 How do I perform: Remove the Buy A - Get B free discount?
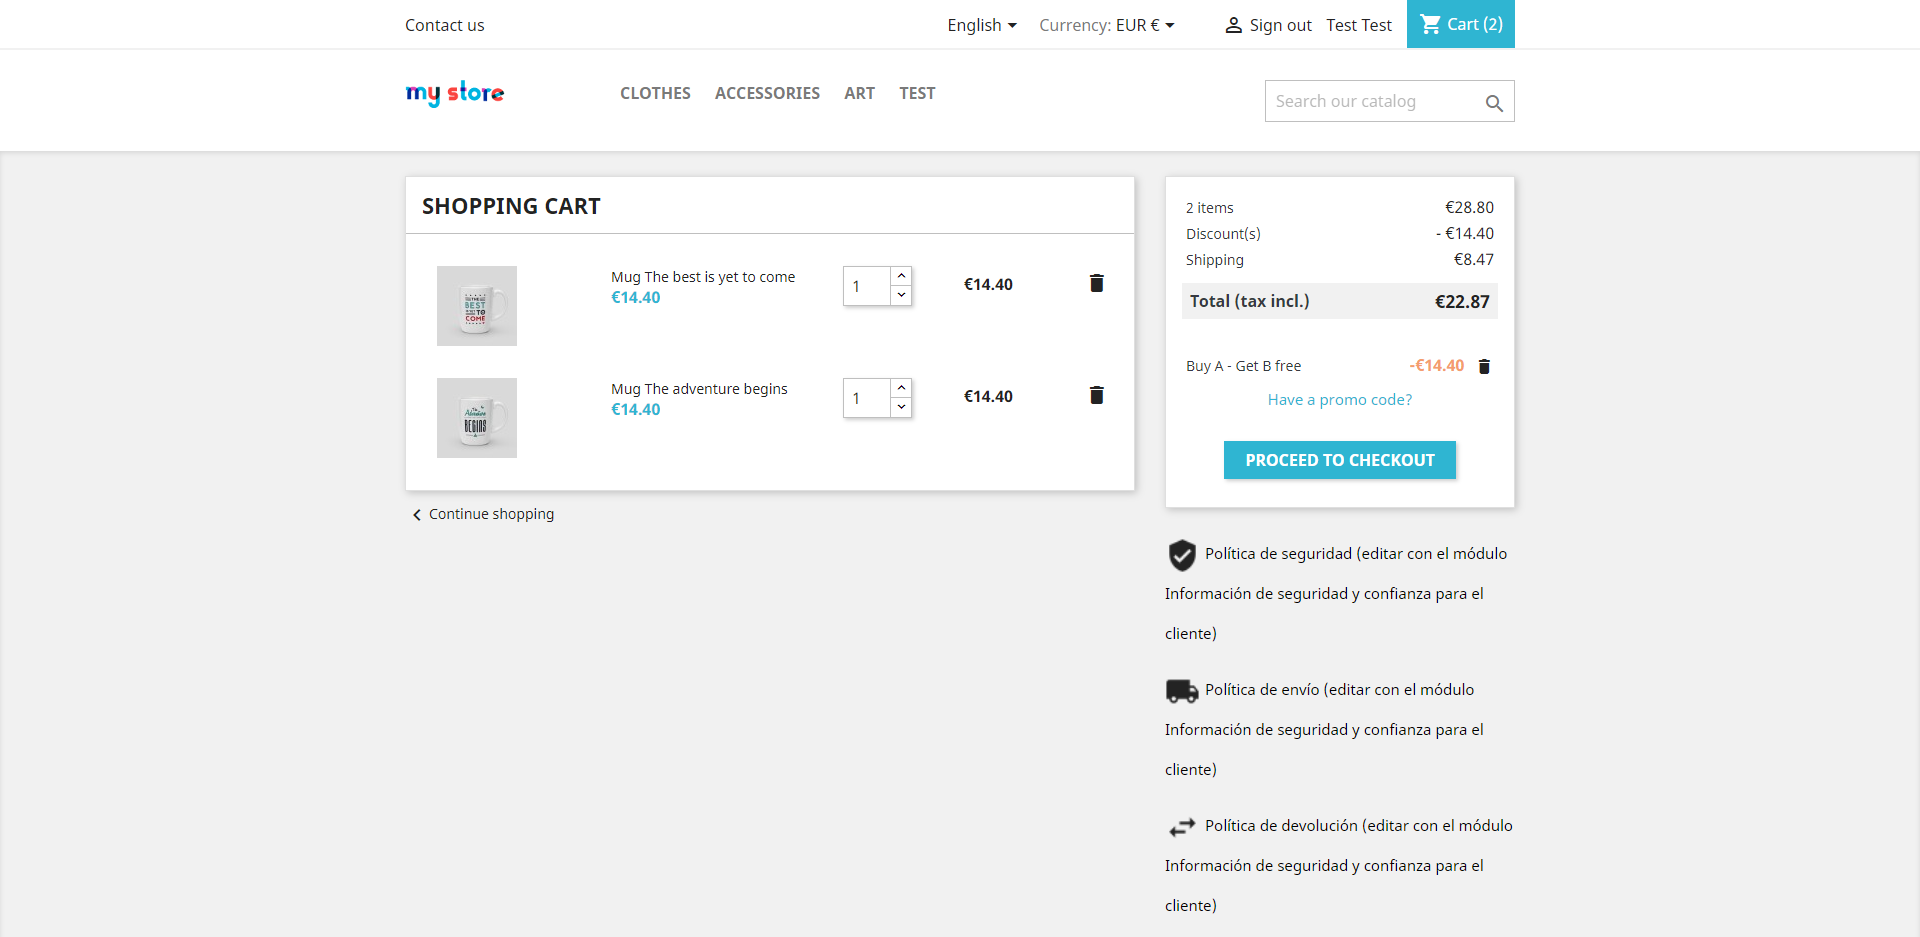pos(1484,367)
